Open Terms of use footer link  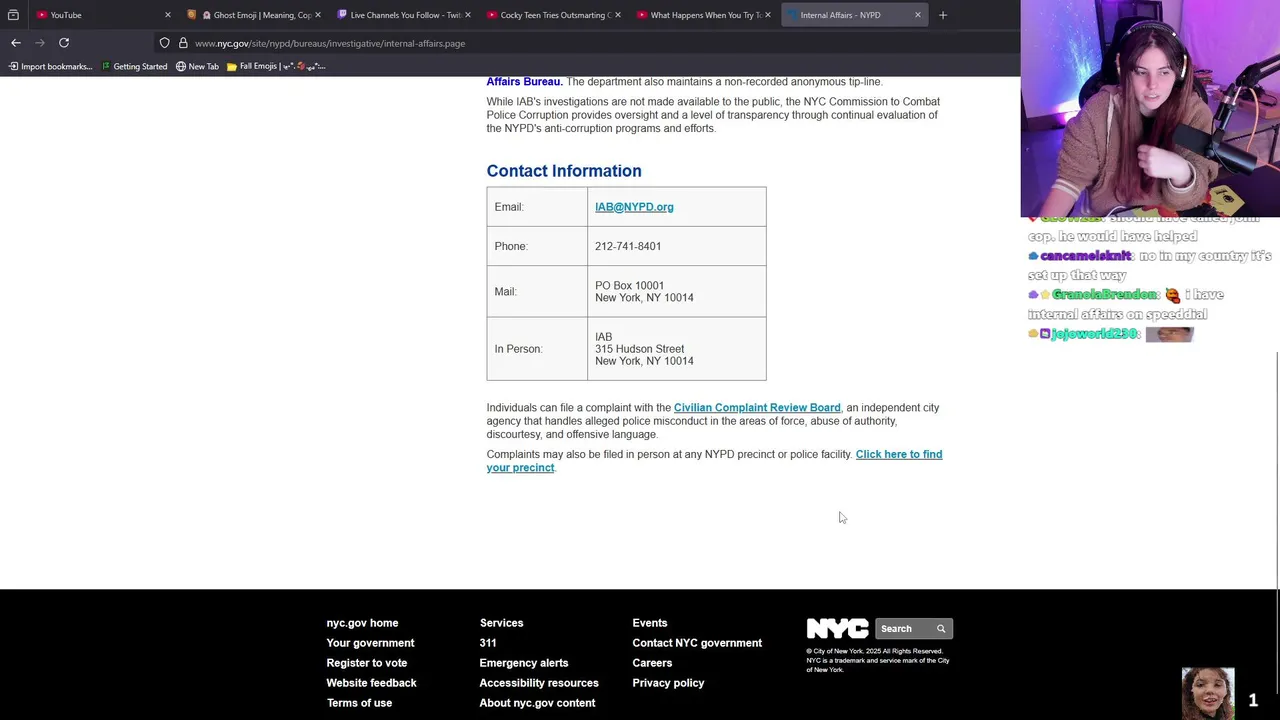359,703
